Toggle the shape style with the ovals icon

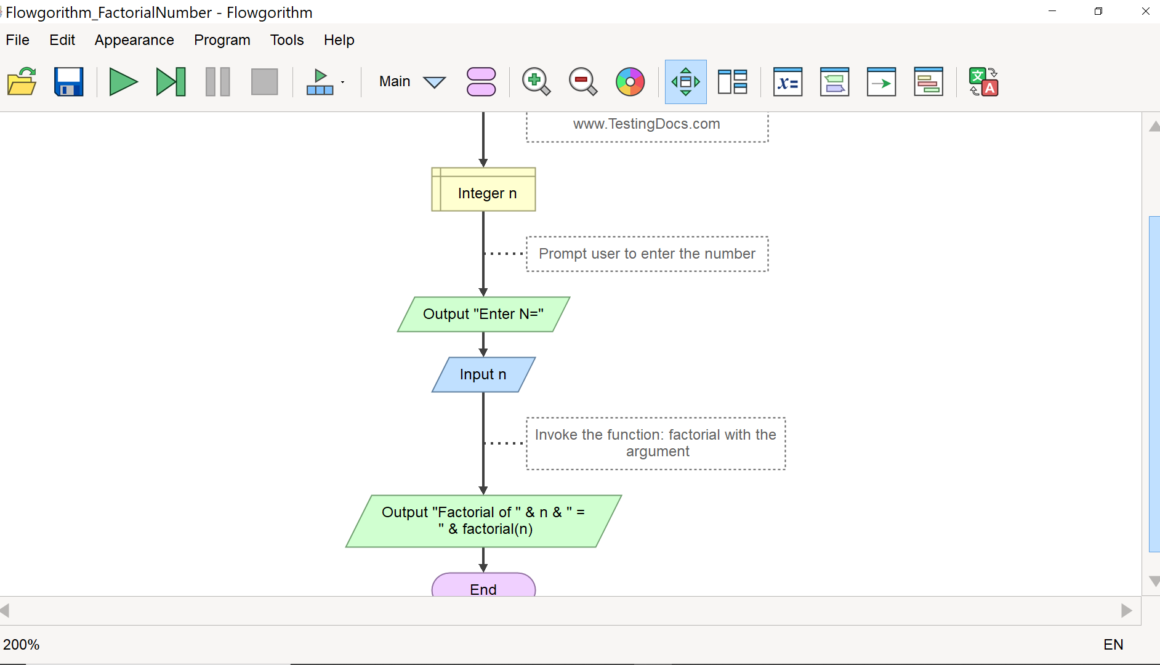coord(481,82)
